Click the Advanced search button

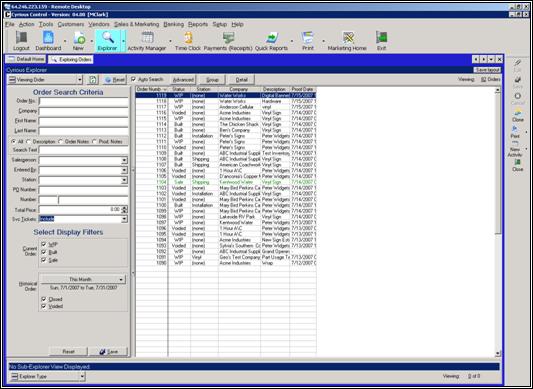tap(183, 80)
